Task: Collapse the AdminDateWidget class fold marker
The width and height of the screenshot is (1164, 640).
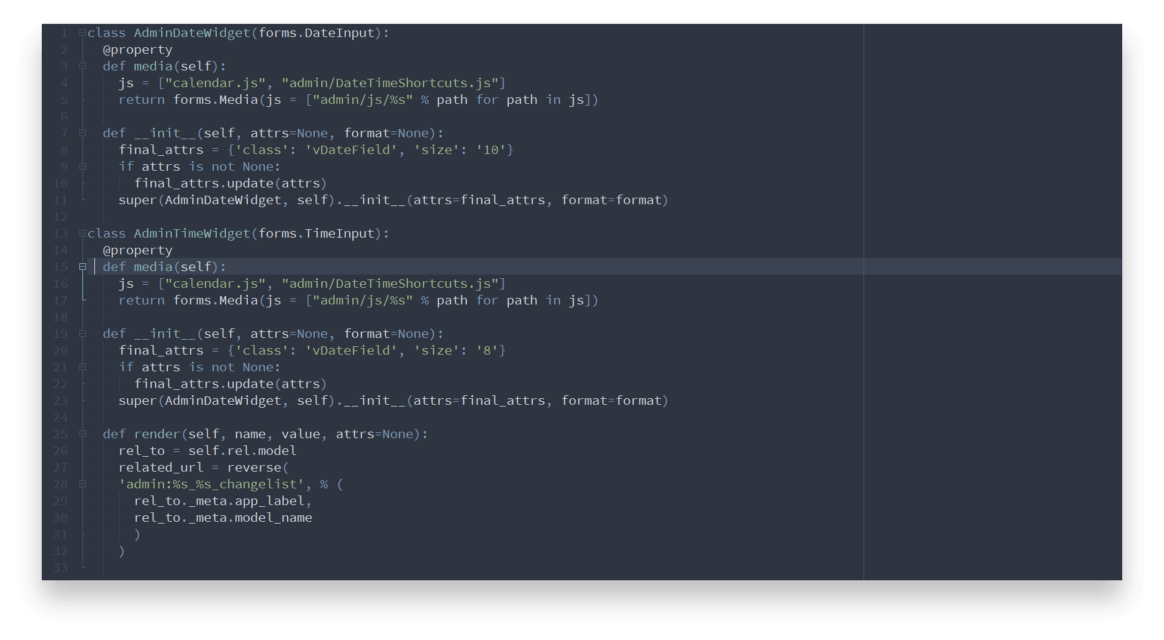Action: (x=80, y=32)
